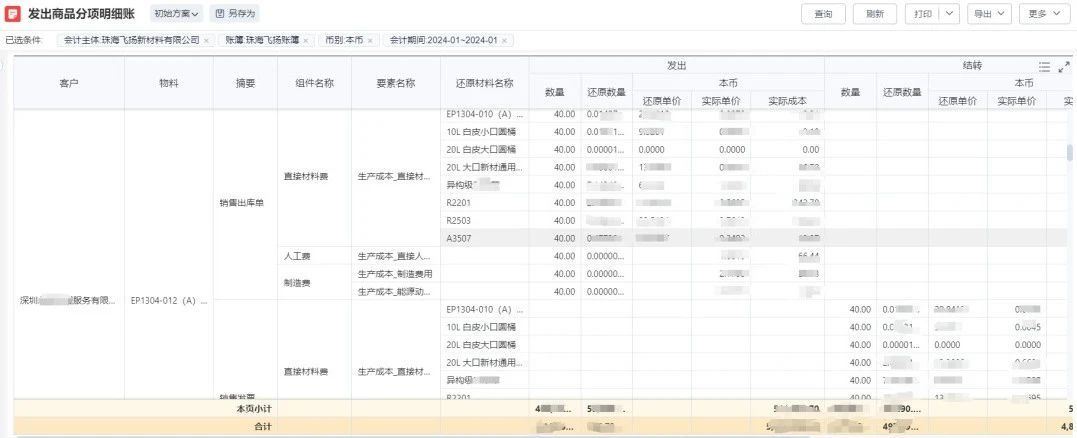Image resolution: width=1077 pixels, height=438 pixels.
Task: Click the 查询 button
Action: pyautogui.click(x=823, y=14)
